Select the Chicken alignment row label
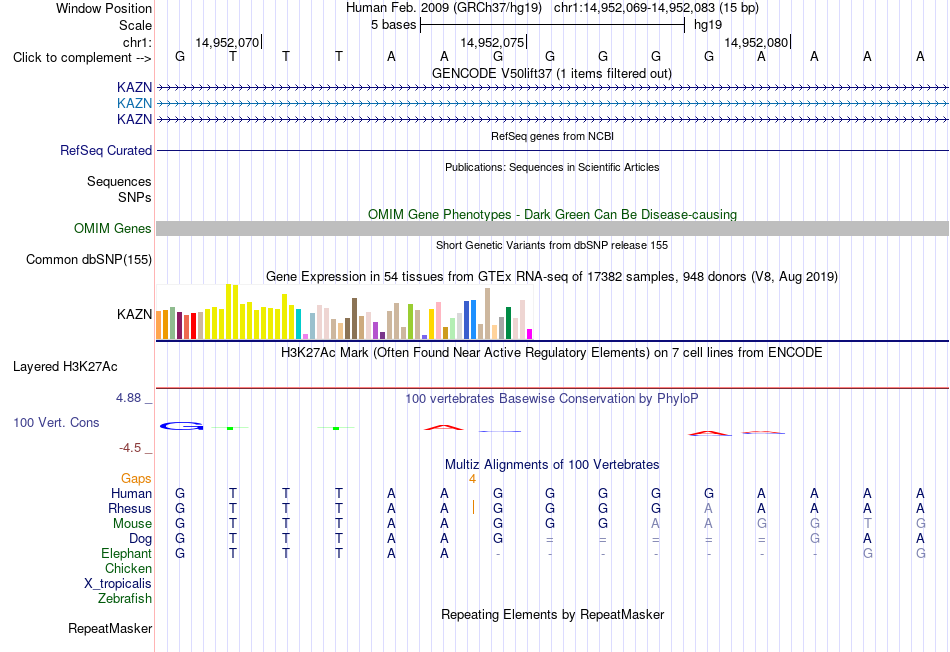The height and width of the screenshot is (652, 950). click(128, 568)
